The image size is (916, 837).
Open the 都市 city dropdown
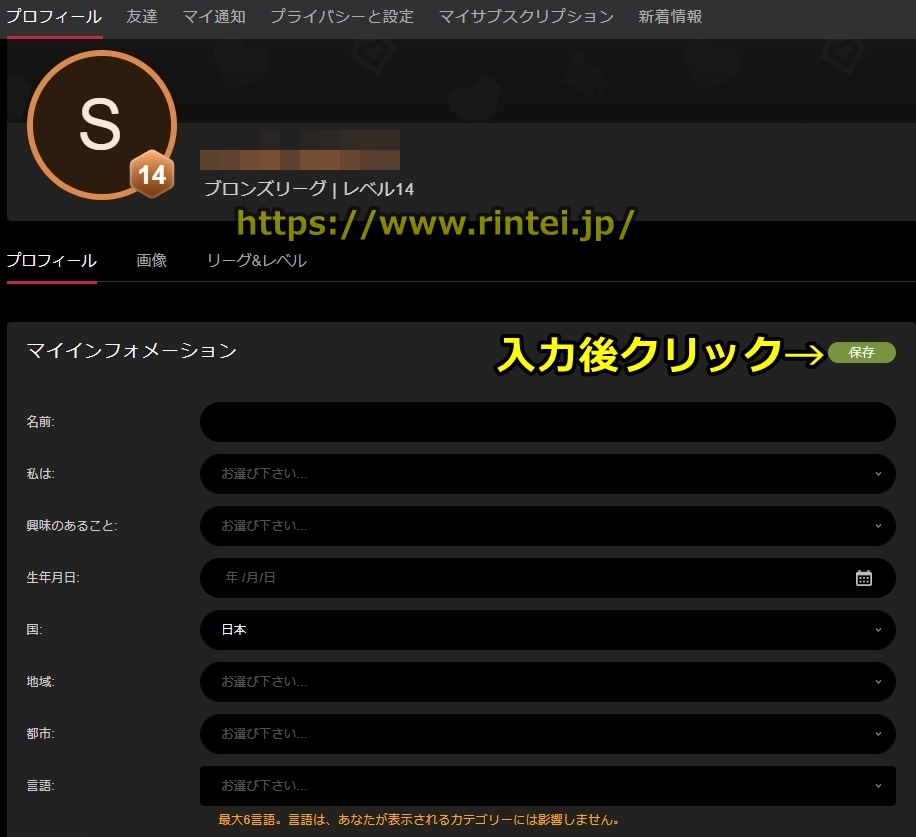(x=547, y=734)
